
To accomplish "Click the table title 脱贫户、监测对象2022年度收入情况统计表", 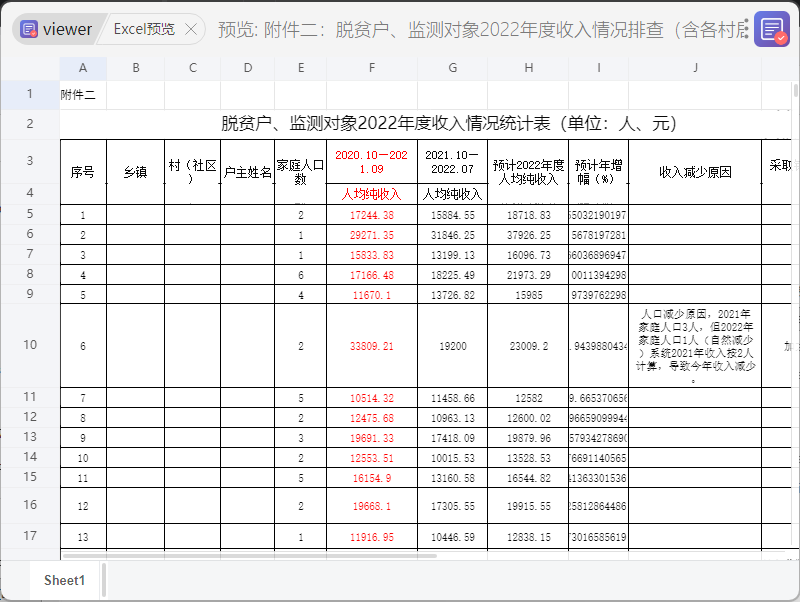I will click(x=449, y=123).
